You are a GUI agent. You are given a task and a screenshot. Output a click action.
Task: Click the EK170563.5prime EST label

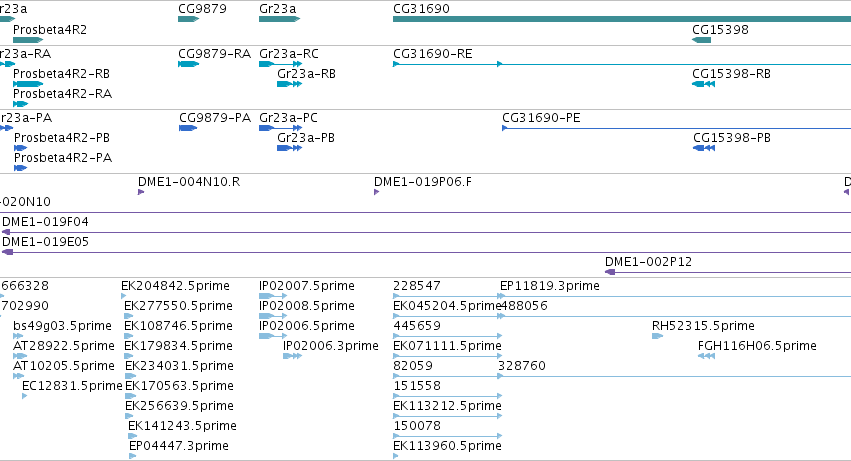[x=179, y=387]
